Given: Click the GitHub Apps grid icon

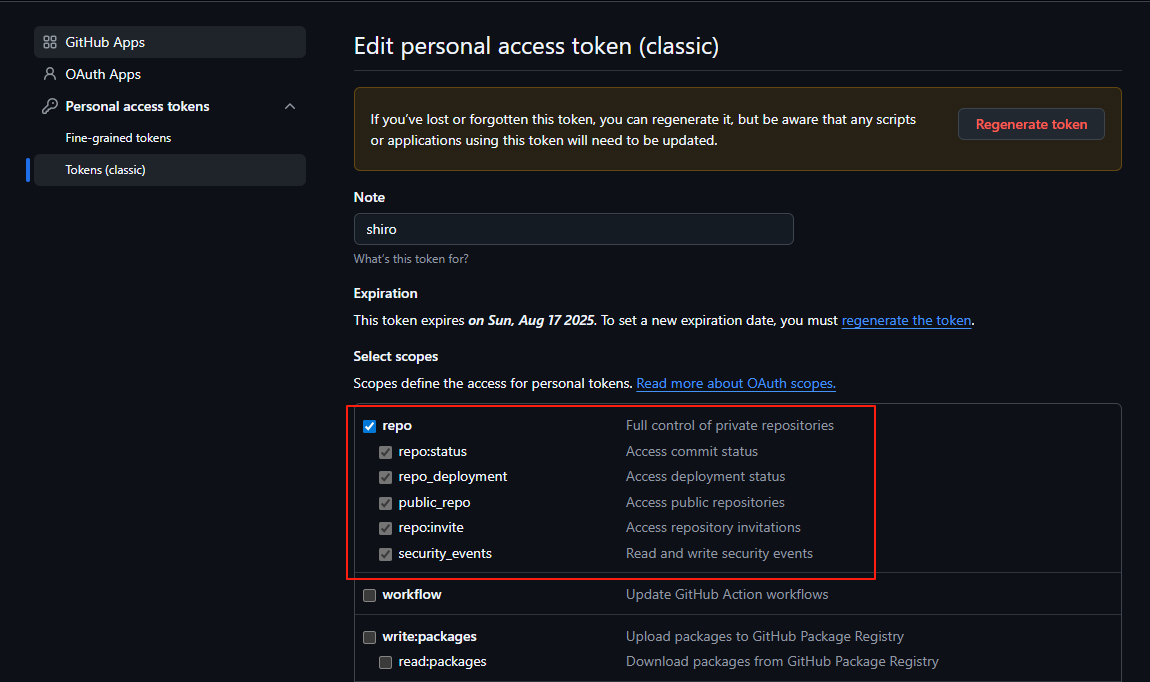Looking at the screenshot, I should click(50, 43).
